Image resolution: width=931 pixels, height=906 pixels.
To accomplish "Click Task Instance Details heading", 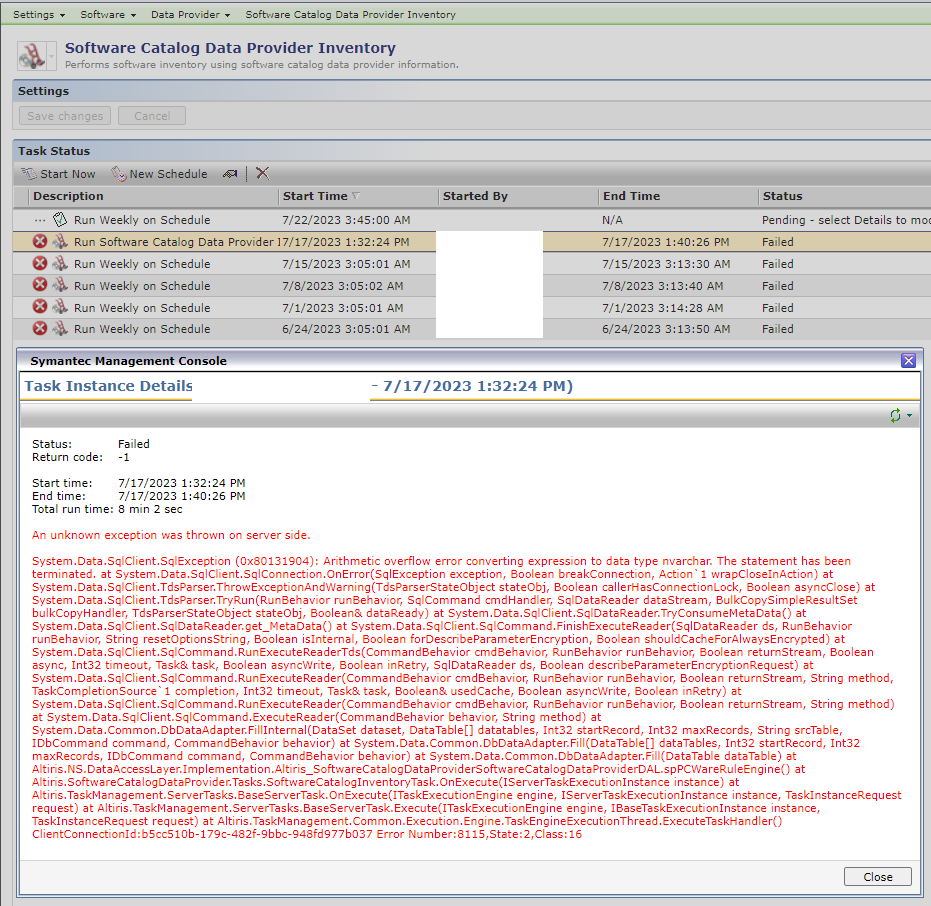I will (109, 386).
